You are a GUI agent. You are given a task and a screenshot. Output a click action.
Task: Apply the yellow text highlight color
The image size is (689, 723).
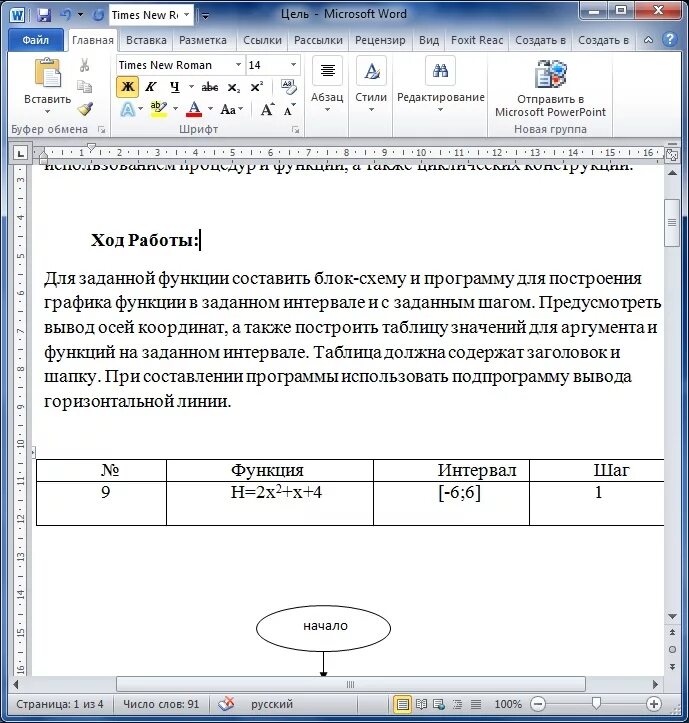[x=159, y=109]
